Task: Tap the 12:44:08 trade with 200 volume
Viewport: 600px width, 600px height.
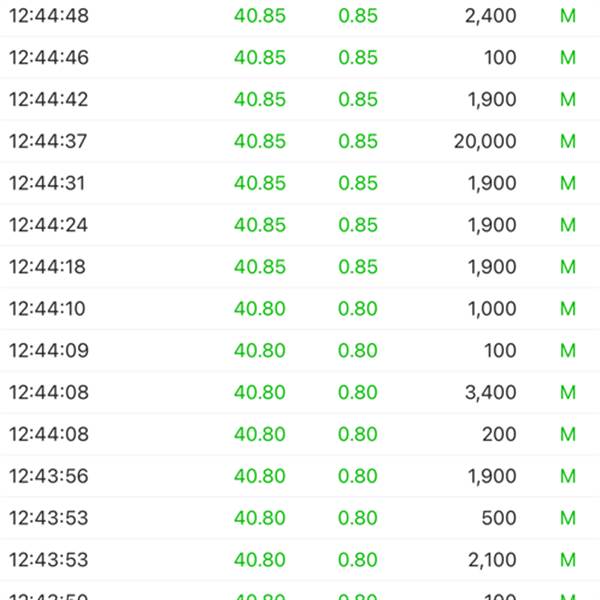Action: (300, 434)
